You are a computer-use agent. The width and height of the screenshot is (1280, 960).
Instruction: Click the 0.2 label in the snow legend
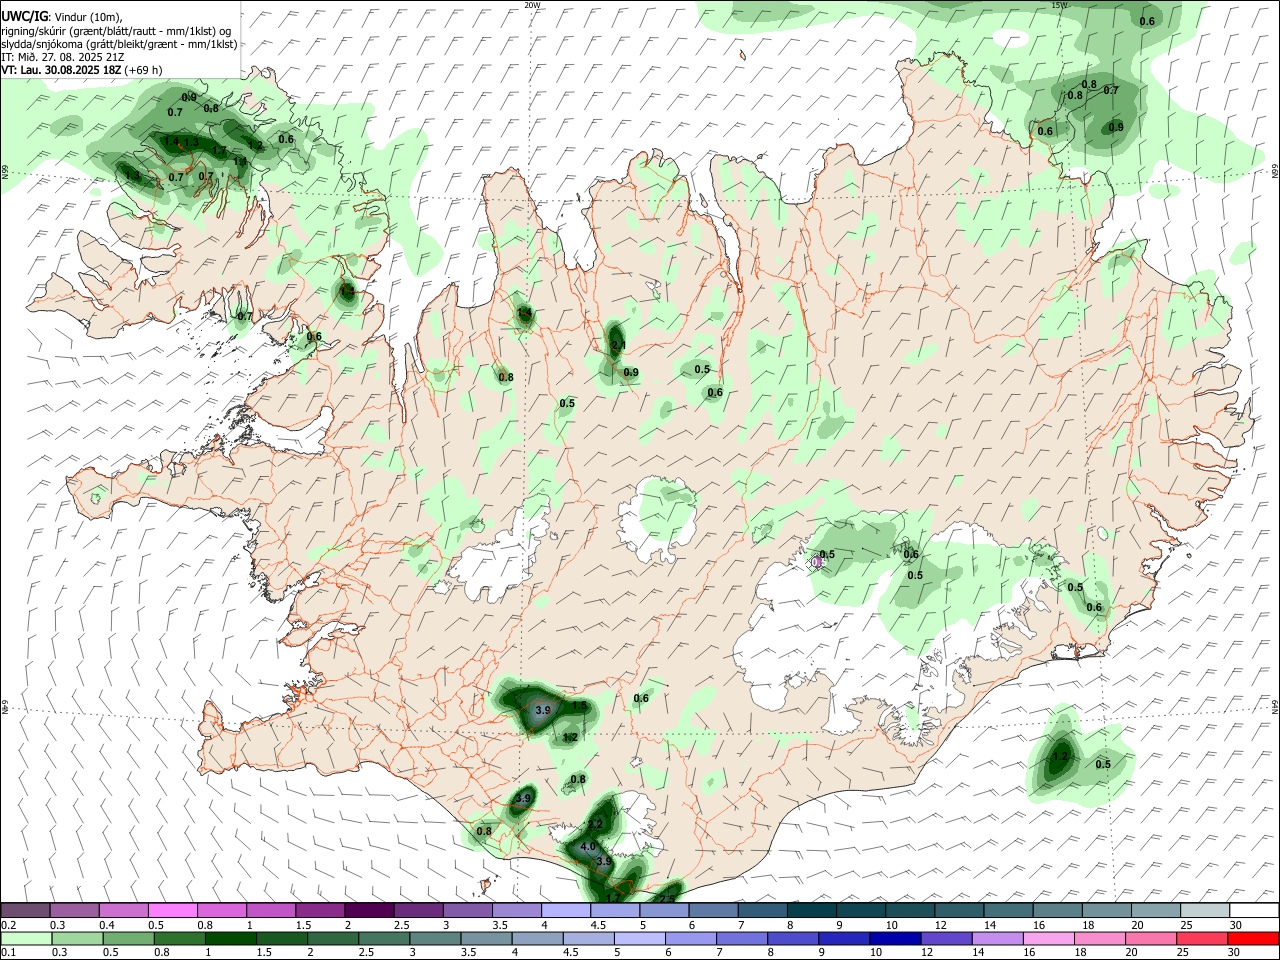(8, 925)
